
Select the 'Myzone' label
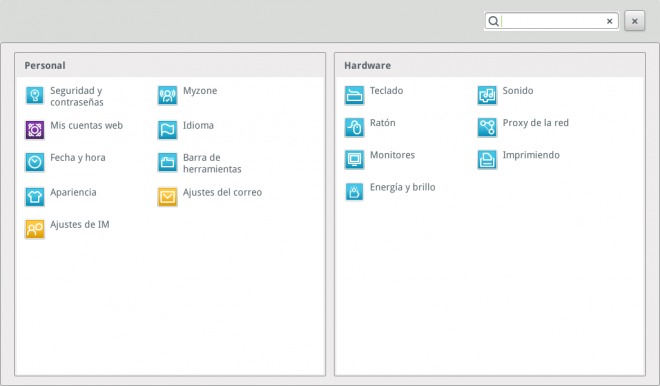point(200,91)
